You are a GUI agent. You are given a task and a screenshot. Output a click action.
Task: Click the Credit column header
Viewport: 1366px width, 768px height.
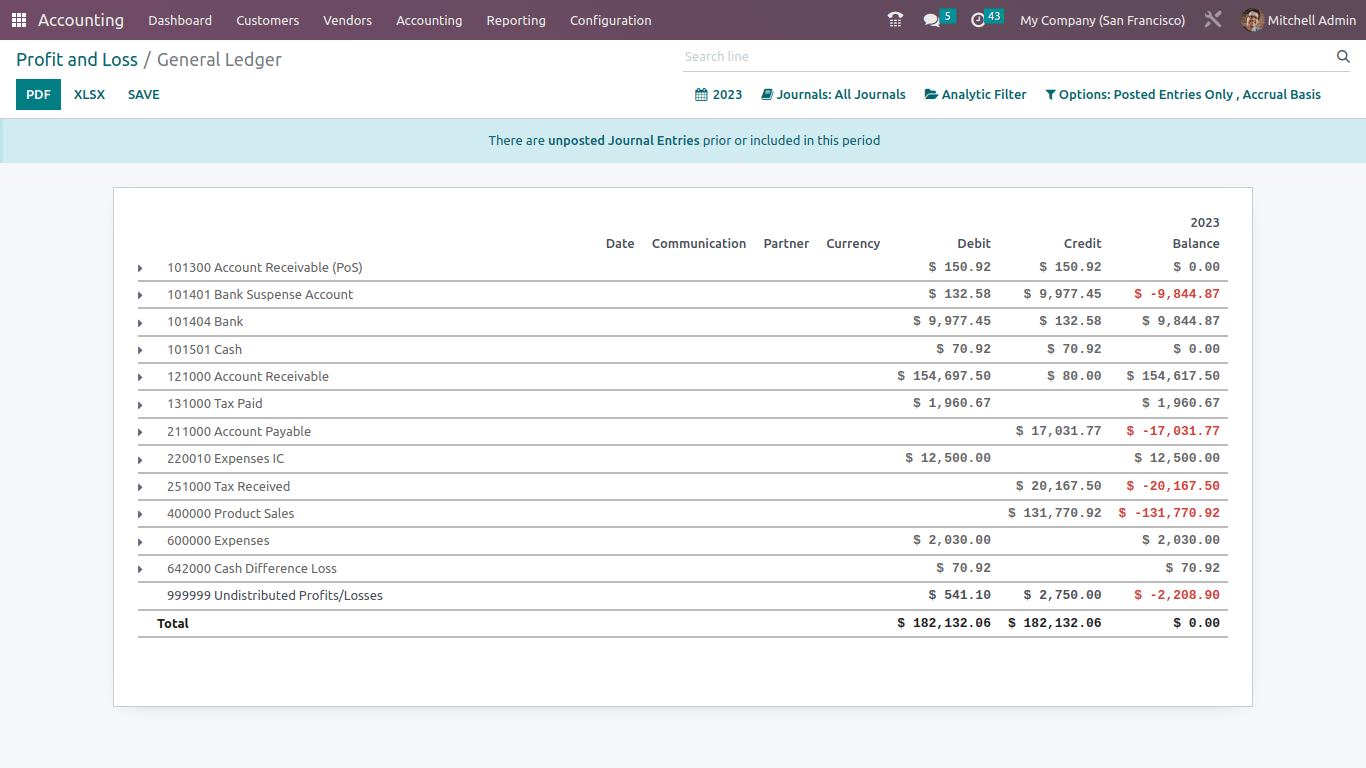pos(1082,244)
